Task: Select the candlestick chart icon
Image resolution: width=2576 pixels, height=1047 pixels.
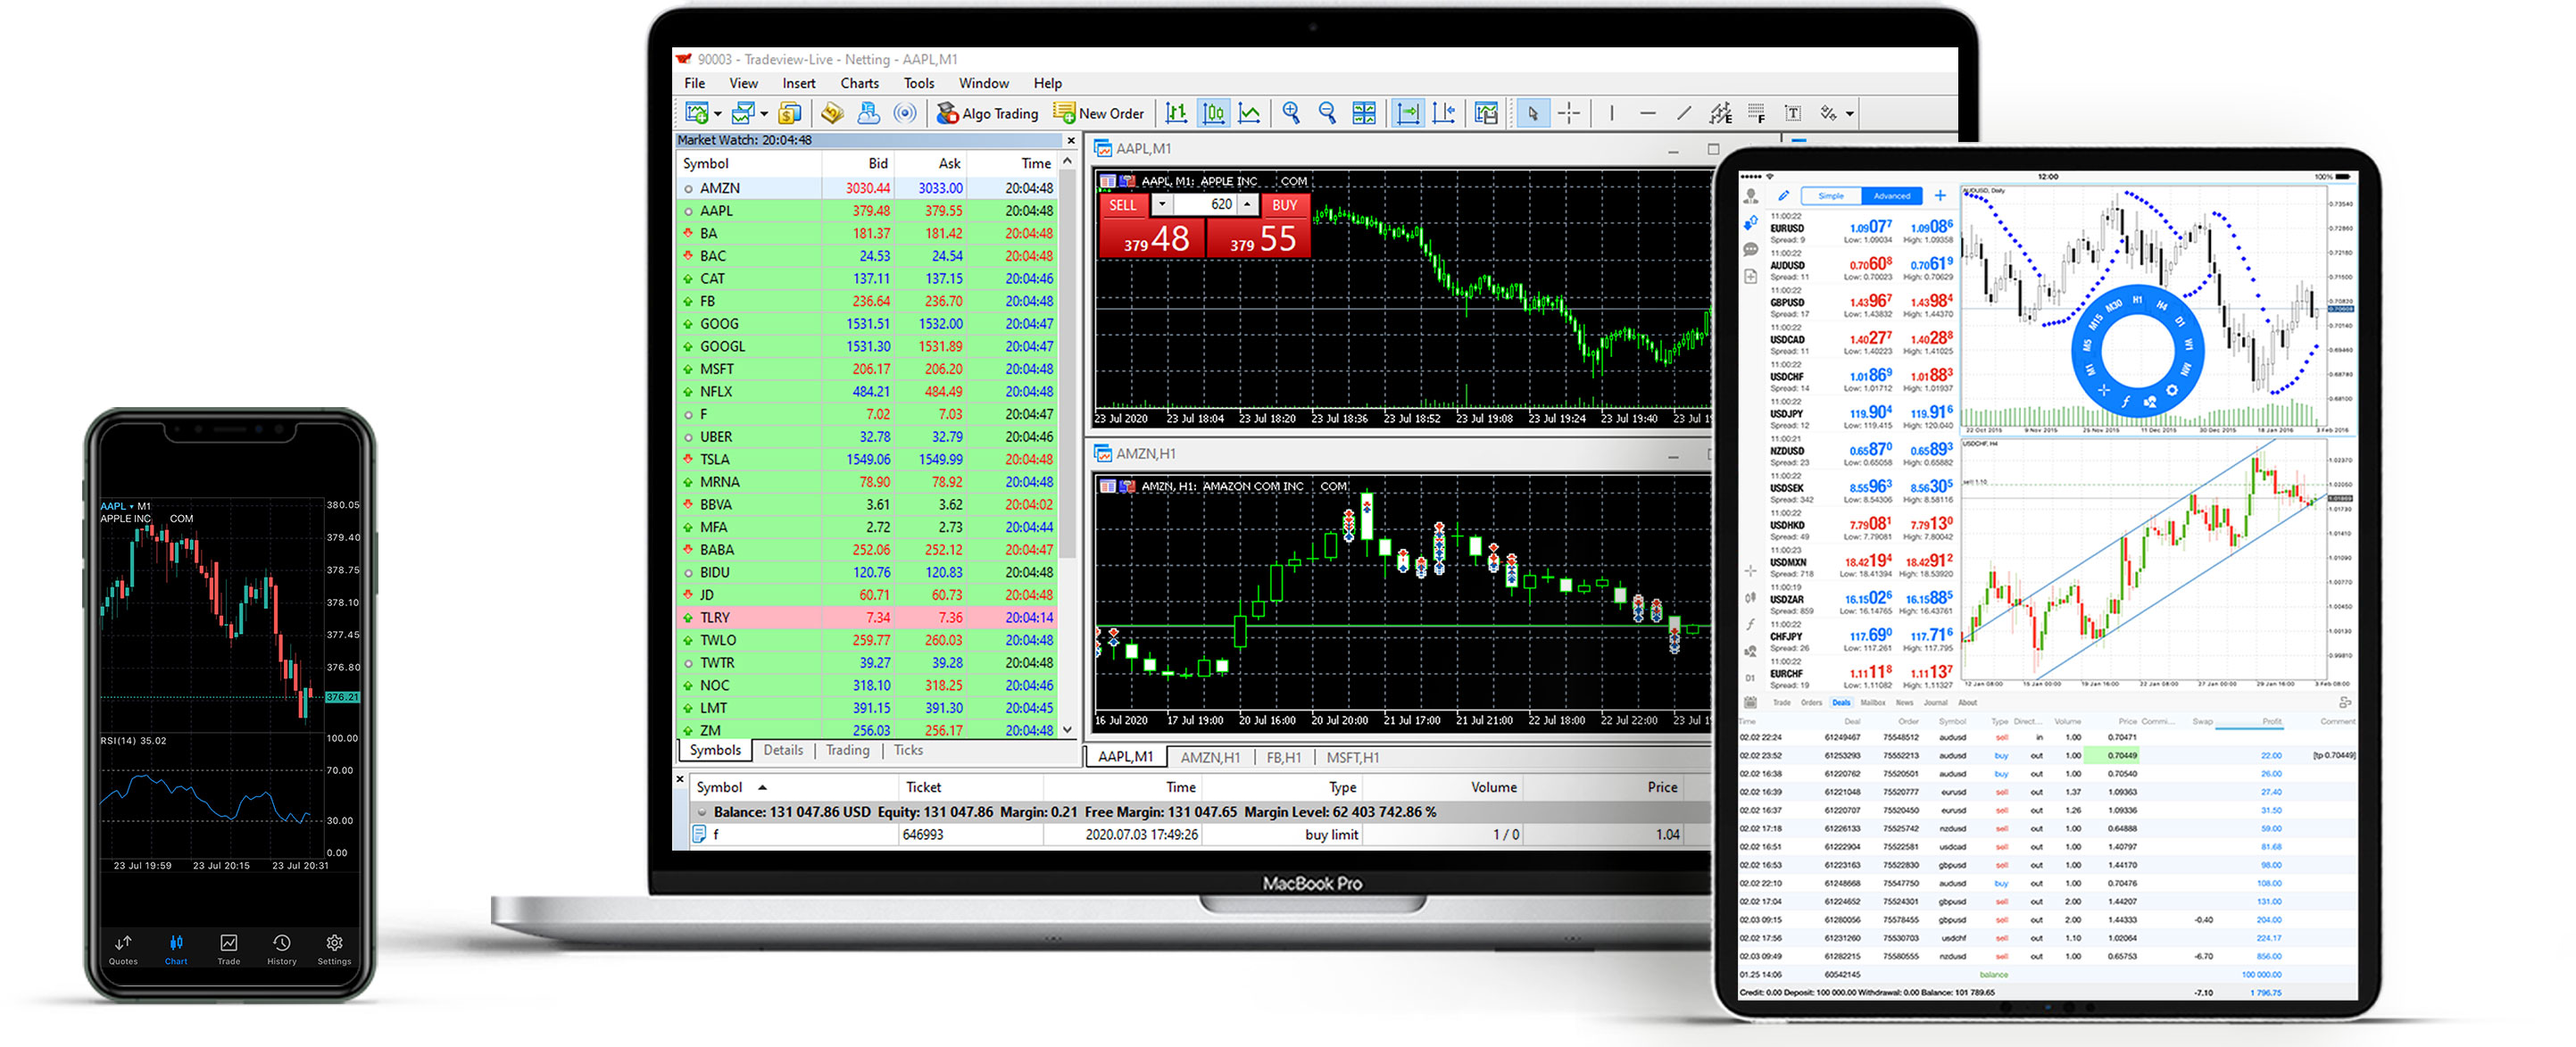Action: click(1213, 113)
